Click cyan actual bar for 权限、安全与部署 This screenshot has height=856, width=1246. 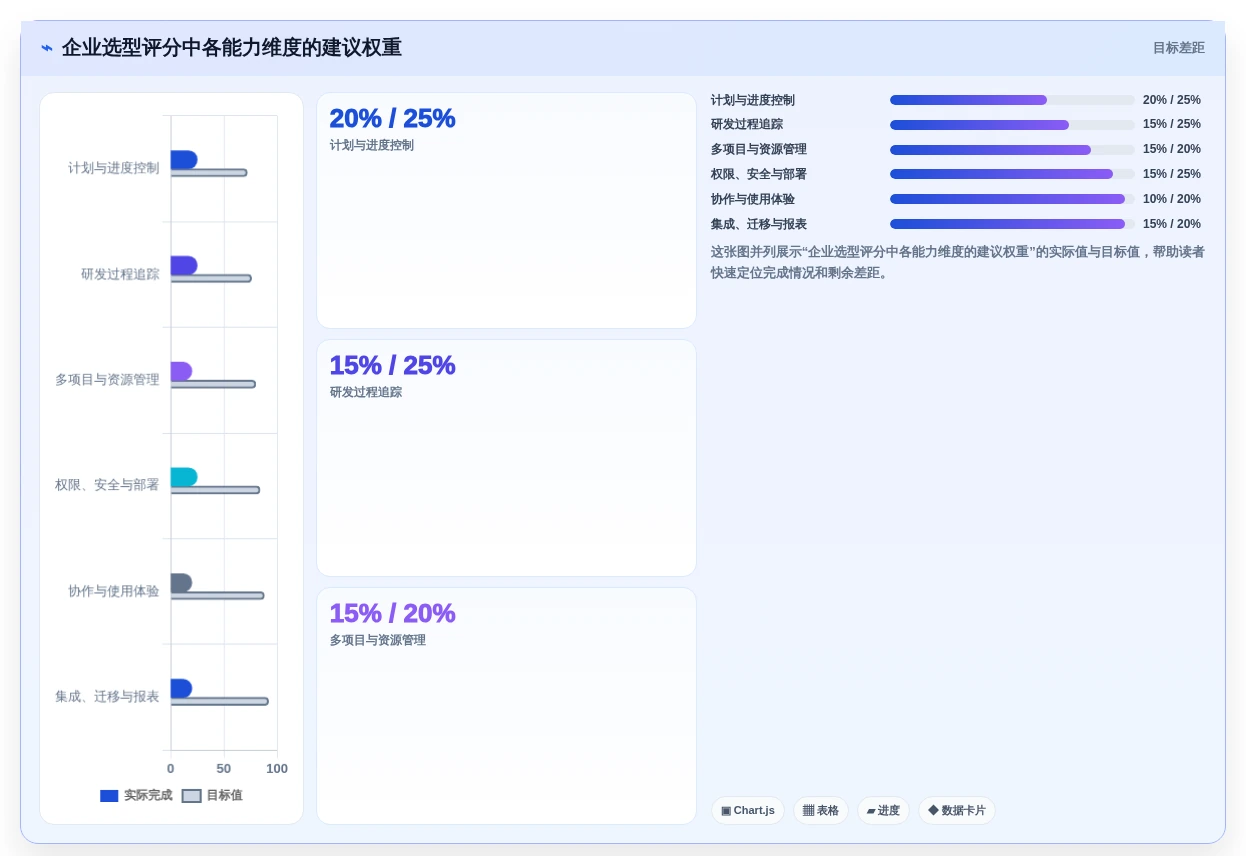tap(184, 477)
